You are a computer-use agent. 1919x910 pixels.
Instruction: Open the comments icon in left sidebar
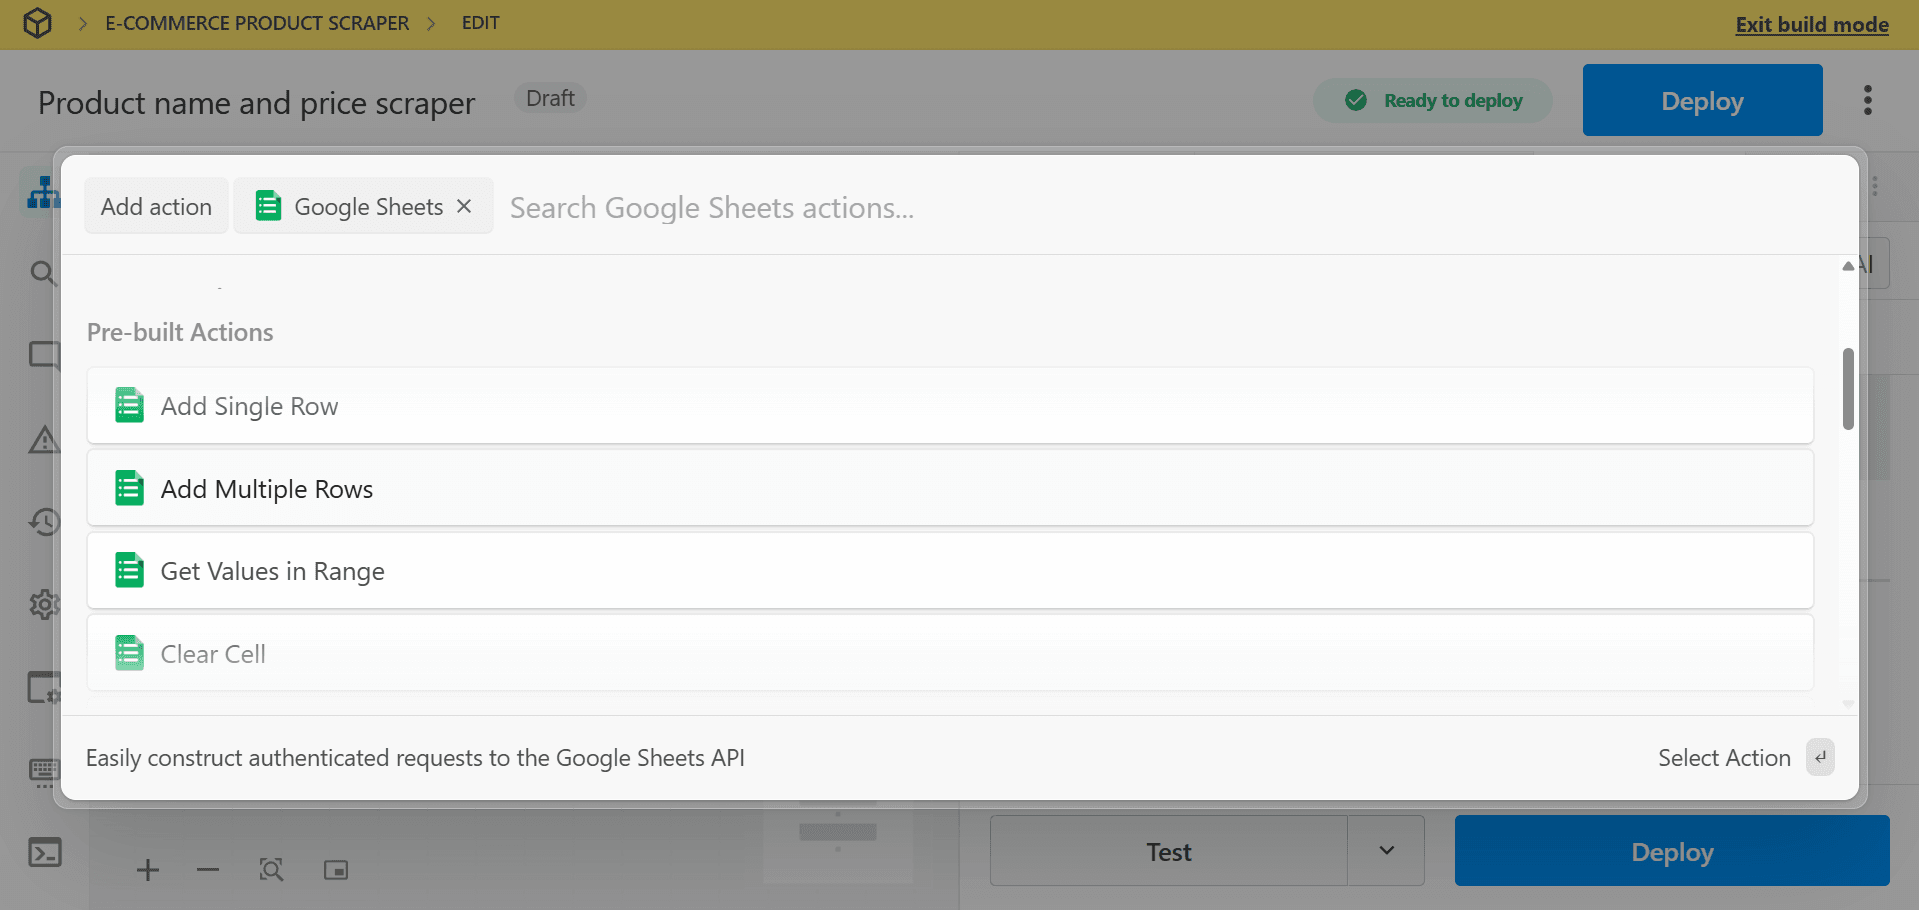point(44,356)
